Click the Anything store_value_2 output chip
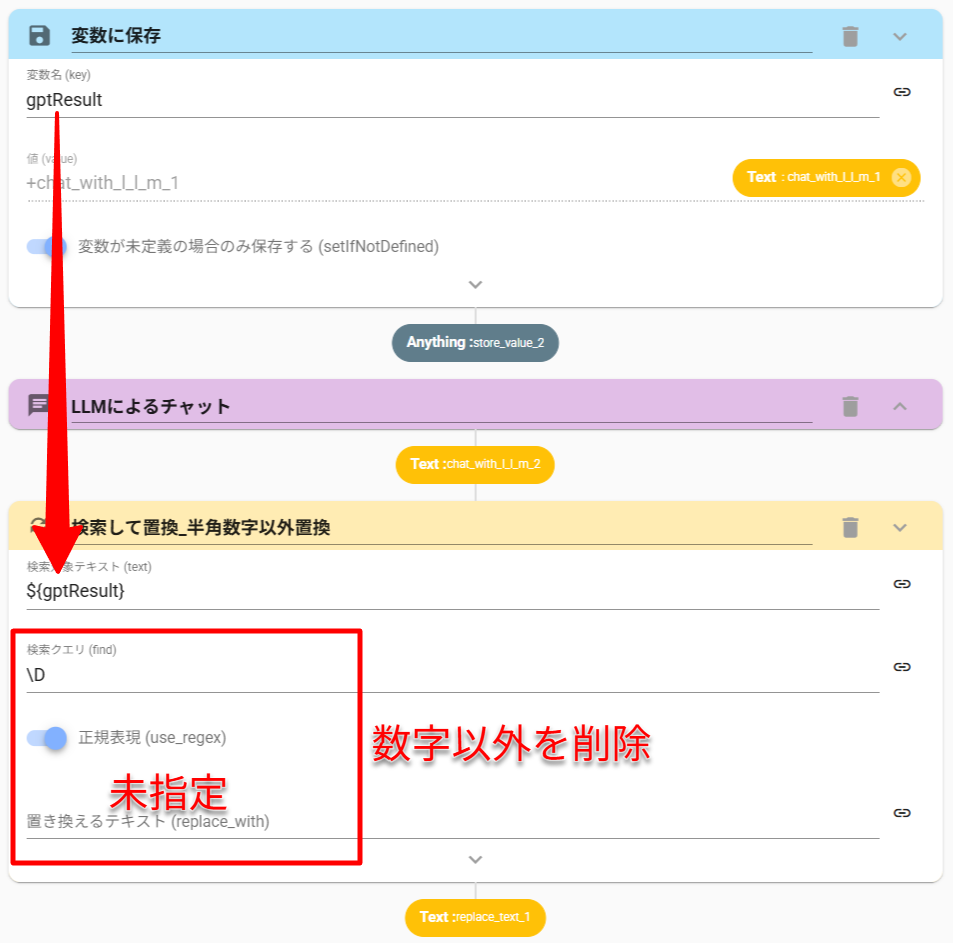Viewport: 953px width, 943px height. pyautogui.click(x=475, y=343)
